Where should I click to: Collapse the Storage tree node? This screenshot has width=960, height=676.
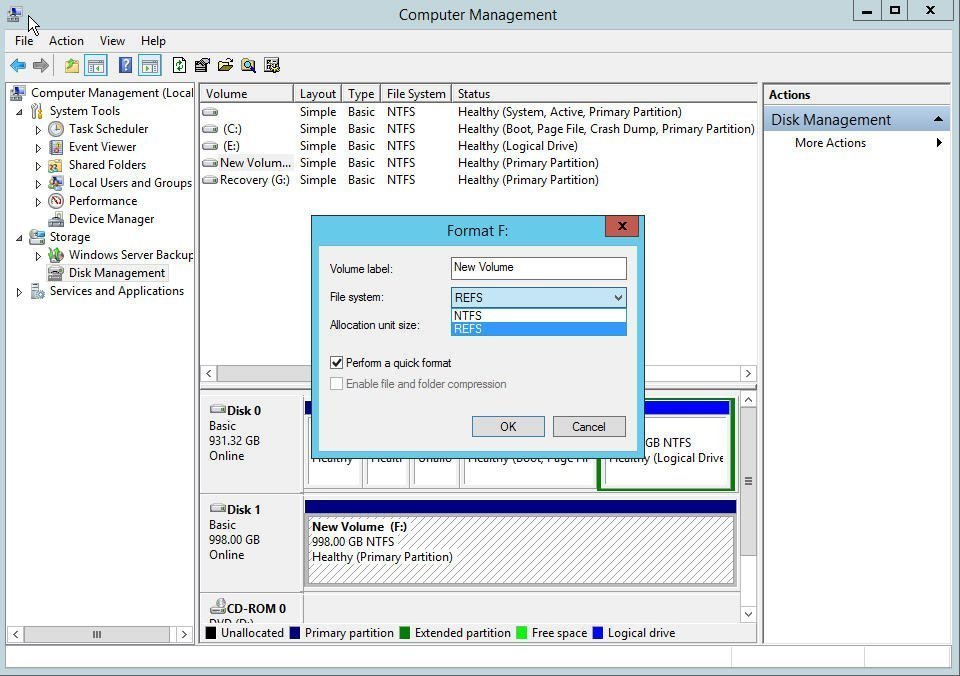[x=20, y=238]
